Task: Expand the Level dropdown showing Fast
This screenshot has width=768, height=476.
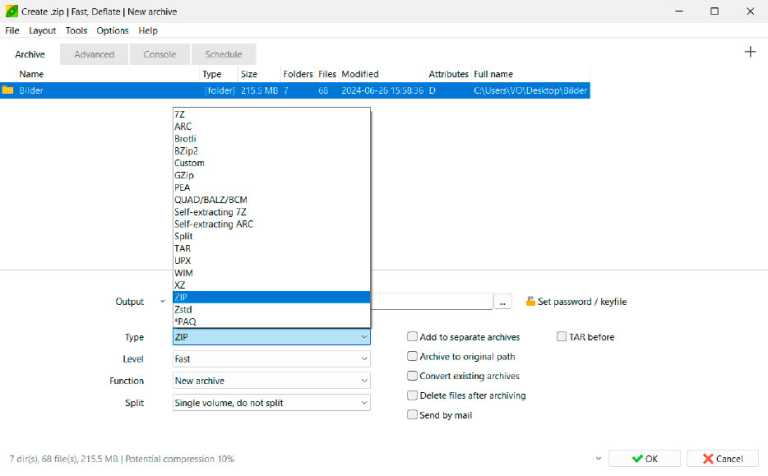Action: pyautogui.click(x=271, y=358)
